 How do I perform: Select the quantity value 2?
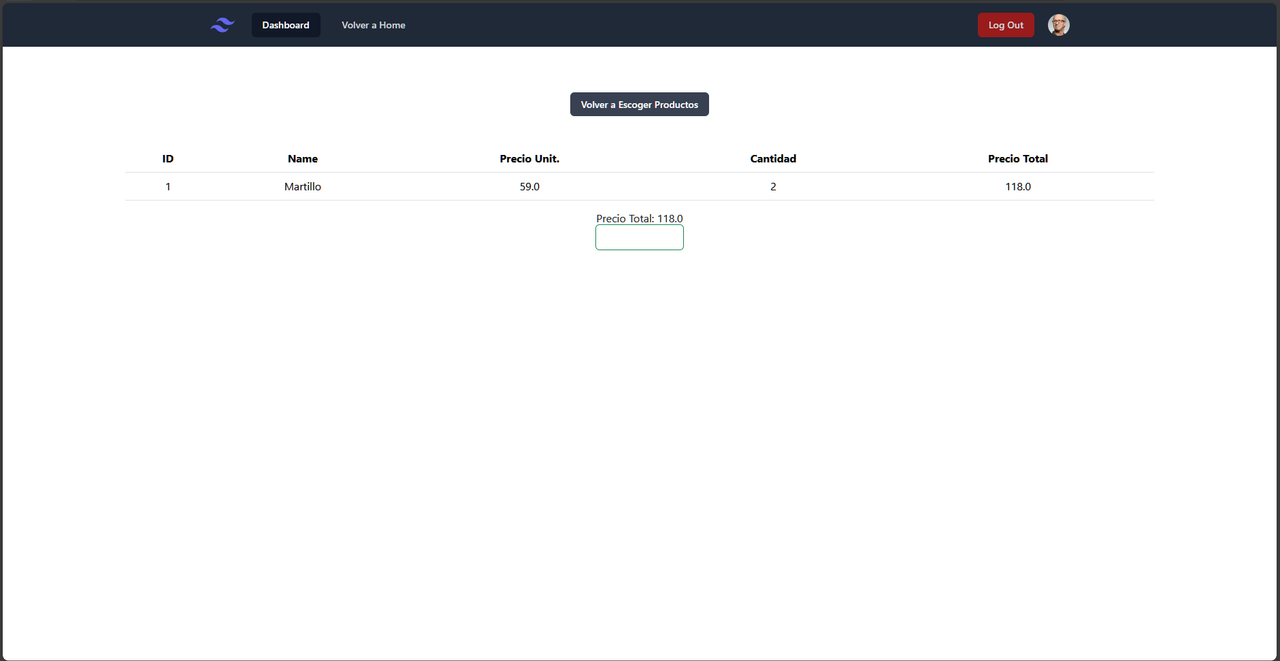pyautogui.click(x=772, y=186)
